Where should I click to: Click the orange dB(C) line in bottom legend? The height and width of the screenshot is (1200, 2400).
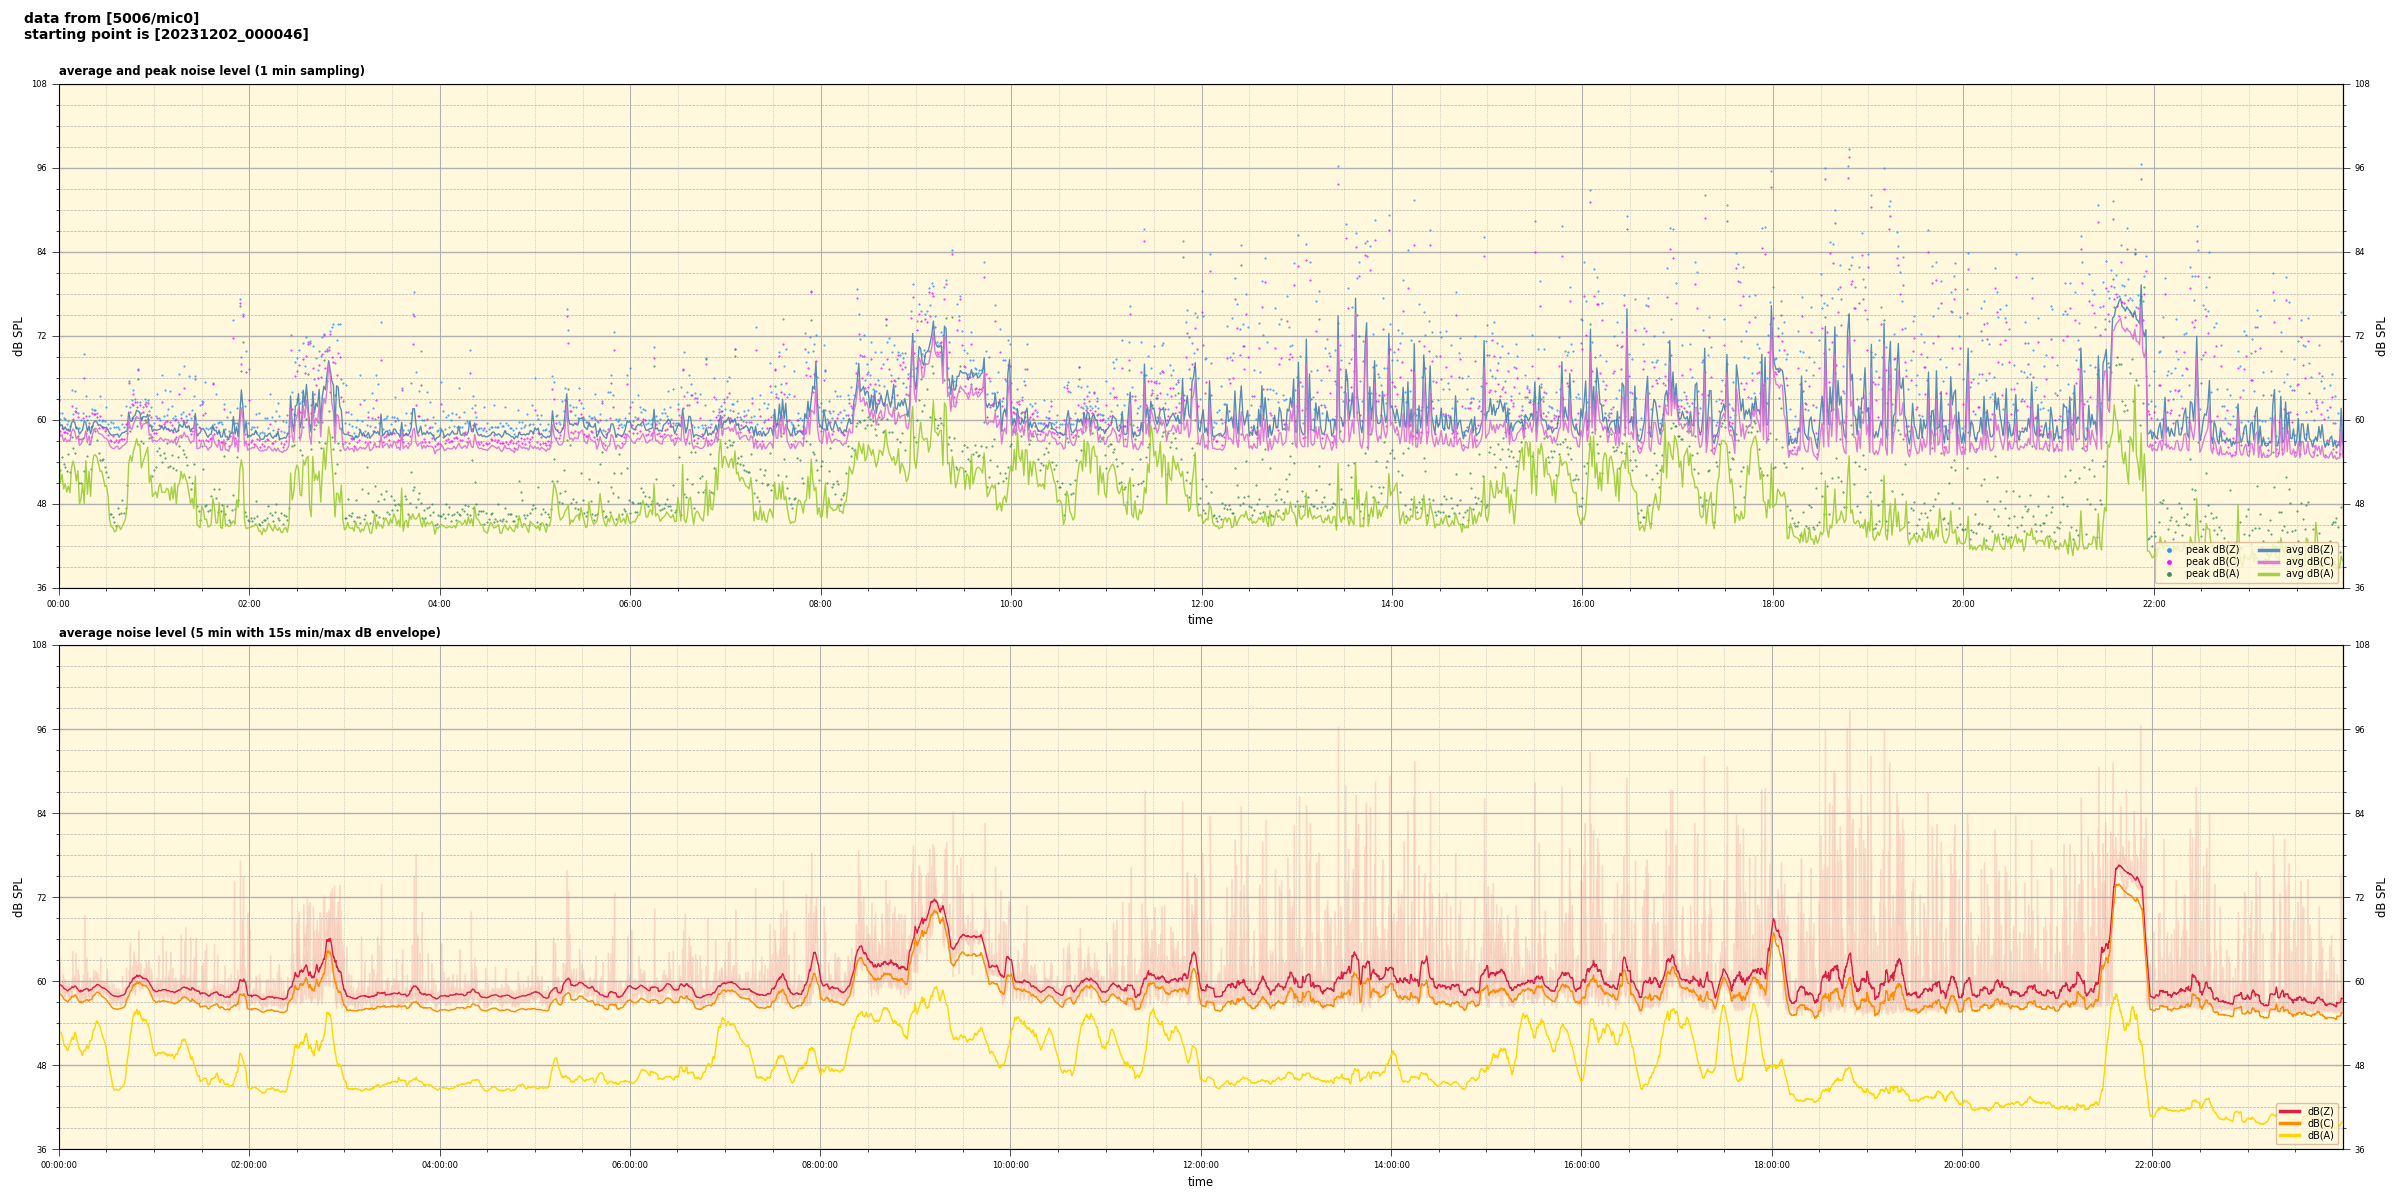tap(2292, 1123)
